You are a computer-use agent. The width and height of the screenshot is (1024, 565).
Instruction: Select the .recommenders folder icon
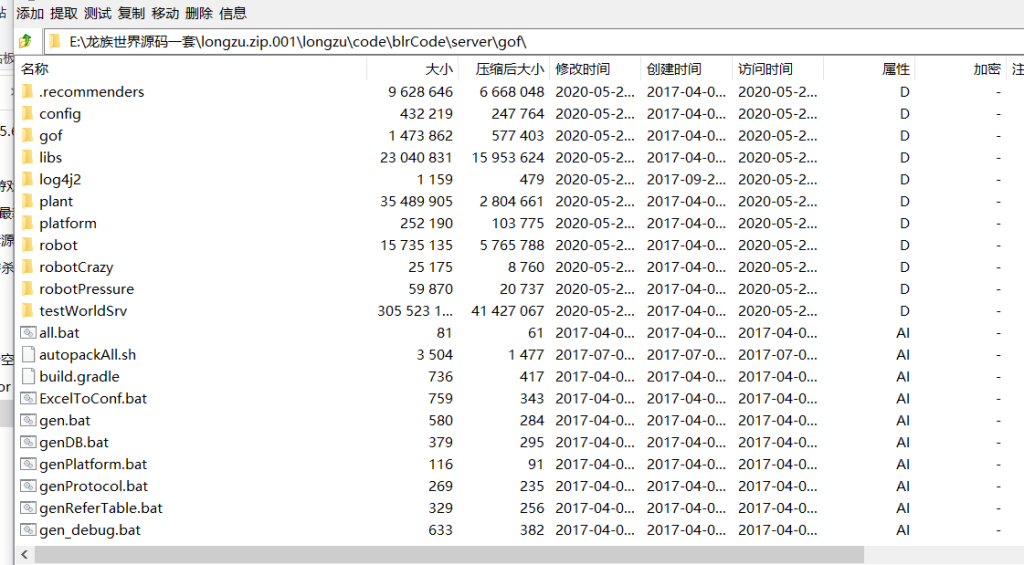[27, 91]
